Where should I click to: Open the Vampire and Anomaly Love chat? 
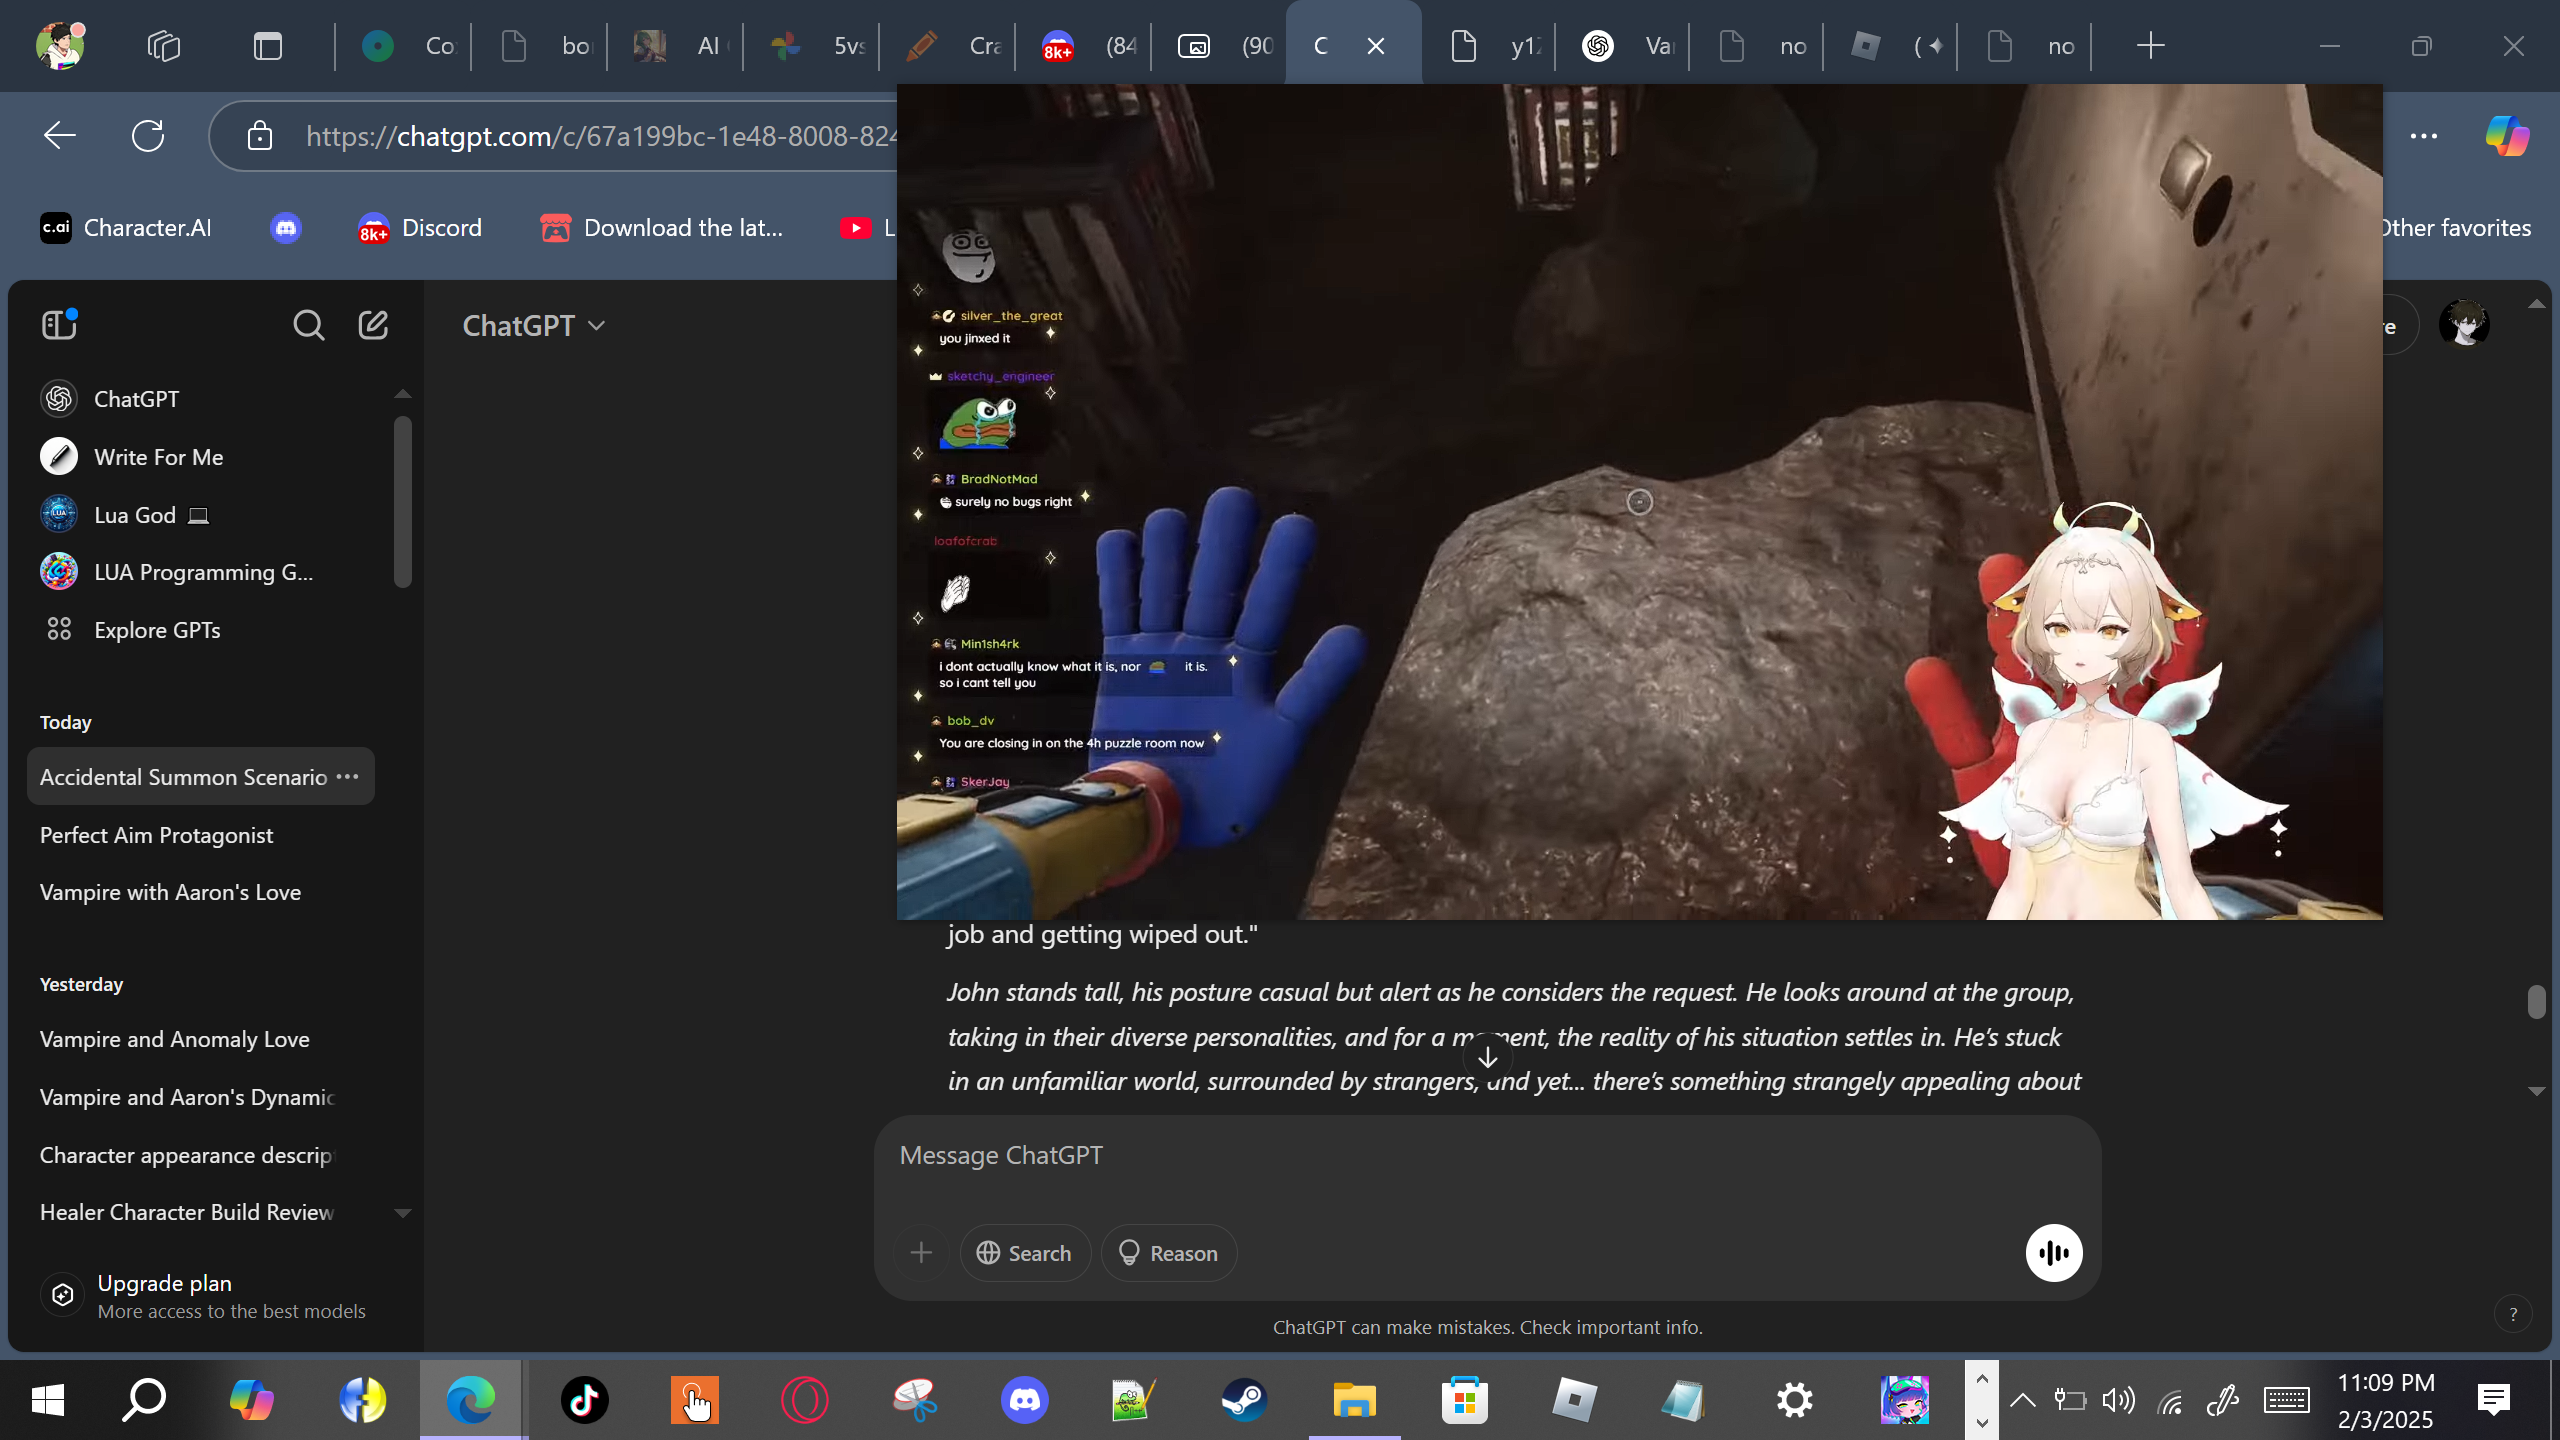[201, 1039]
